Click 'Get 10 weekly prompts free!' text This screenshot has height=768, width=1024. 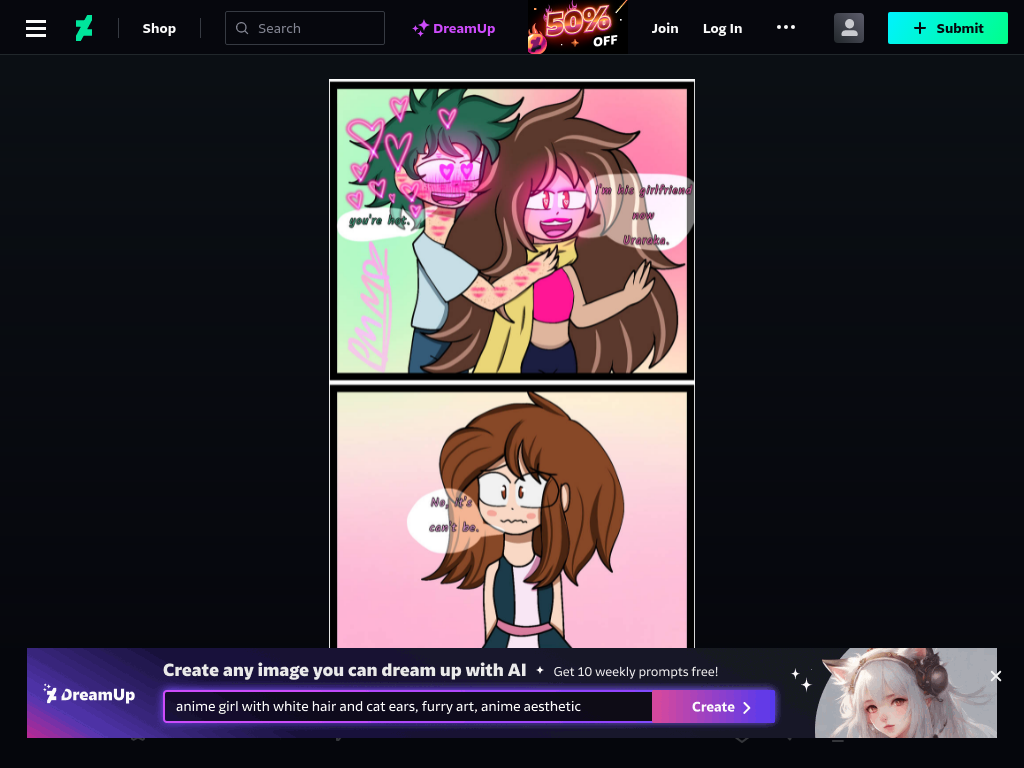tap(635, 671)
